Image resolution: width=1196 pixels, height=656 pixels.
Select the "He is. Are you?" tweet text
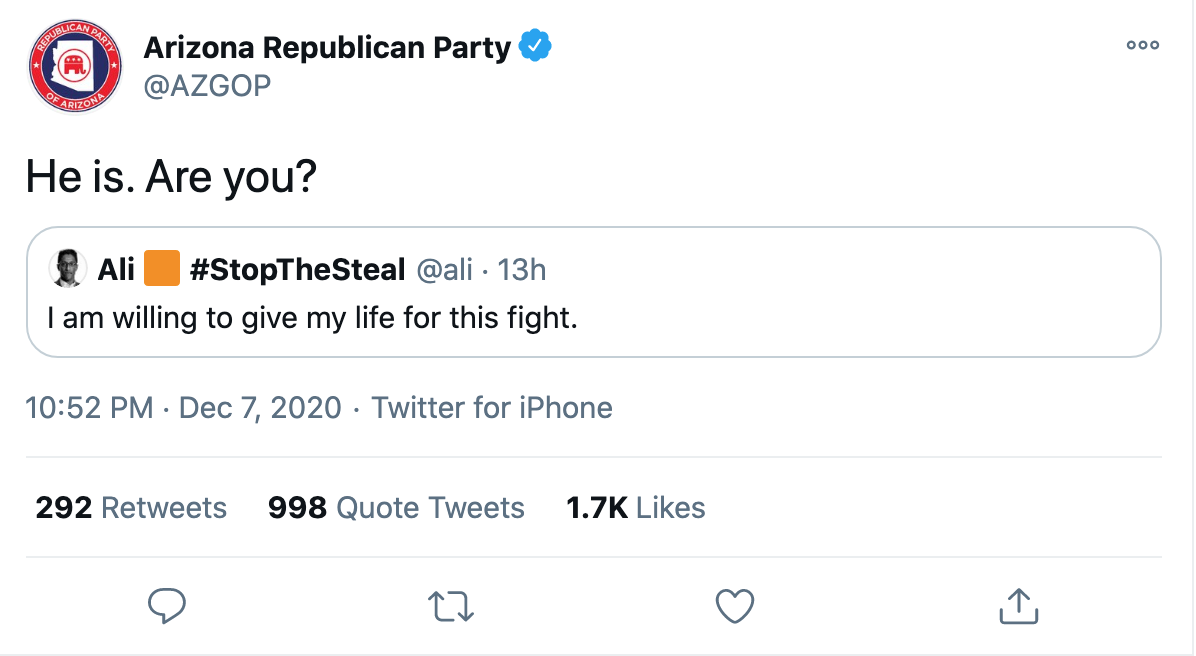[171, 177]
